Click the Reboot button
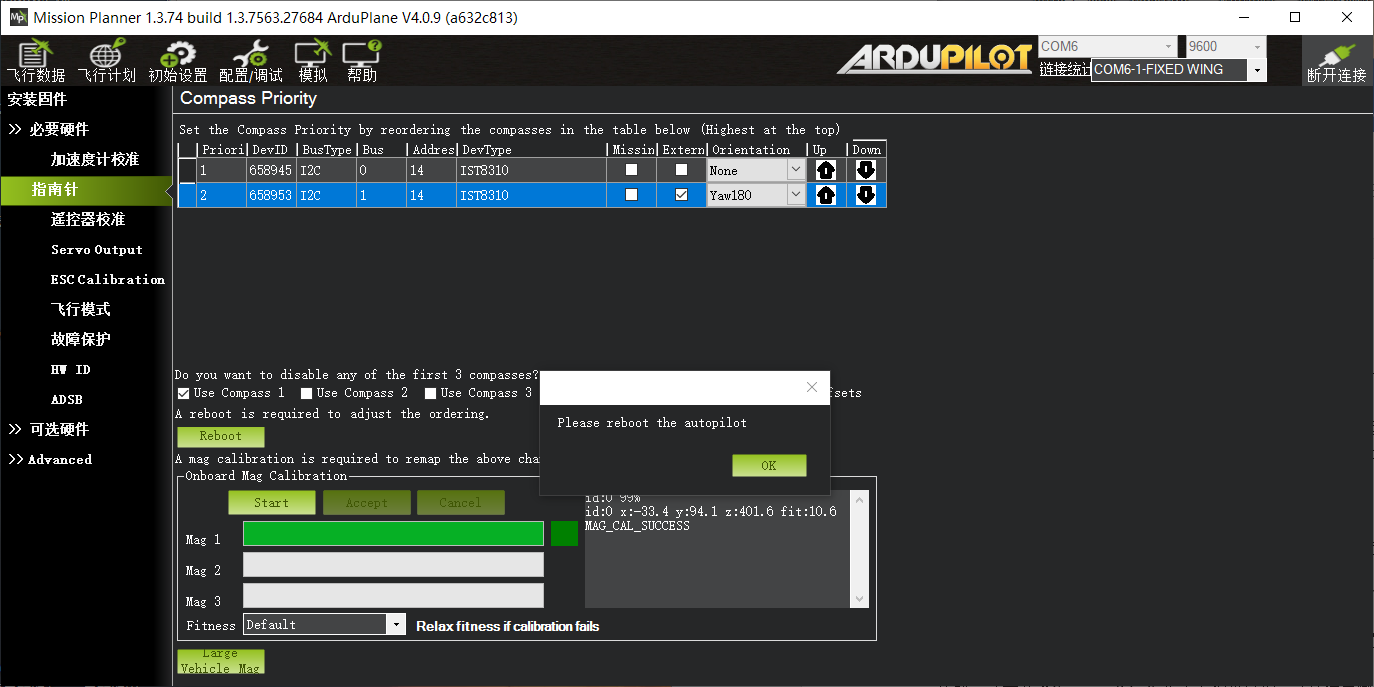This screenshot has height=687, width=1374. (220, 436)
